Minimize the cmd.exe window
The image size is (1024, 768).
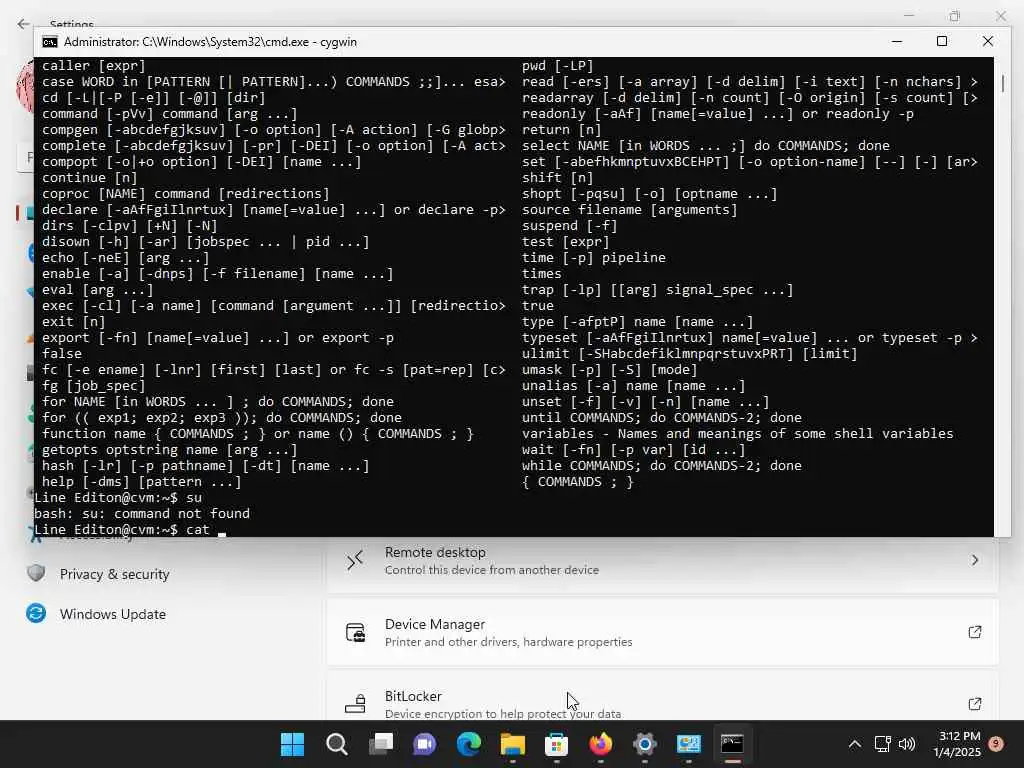(x=897, y=42)
